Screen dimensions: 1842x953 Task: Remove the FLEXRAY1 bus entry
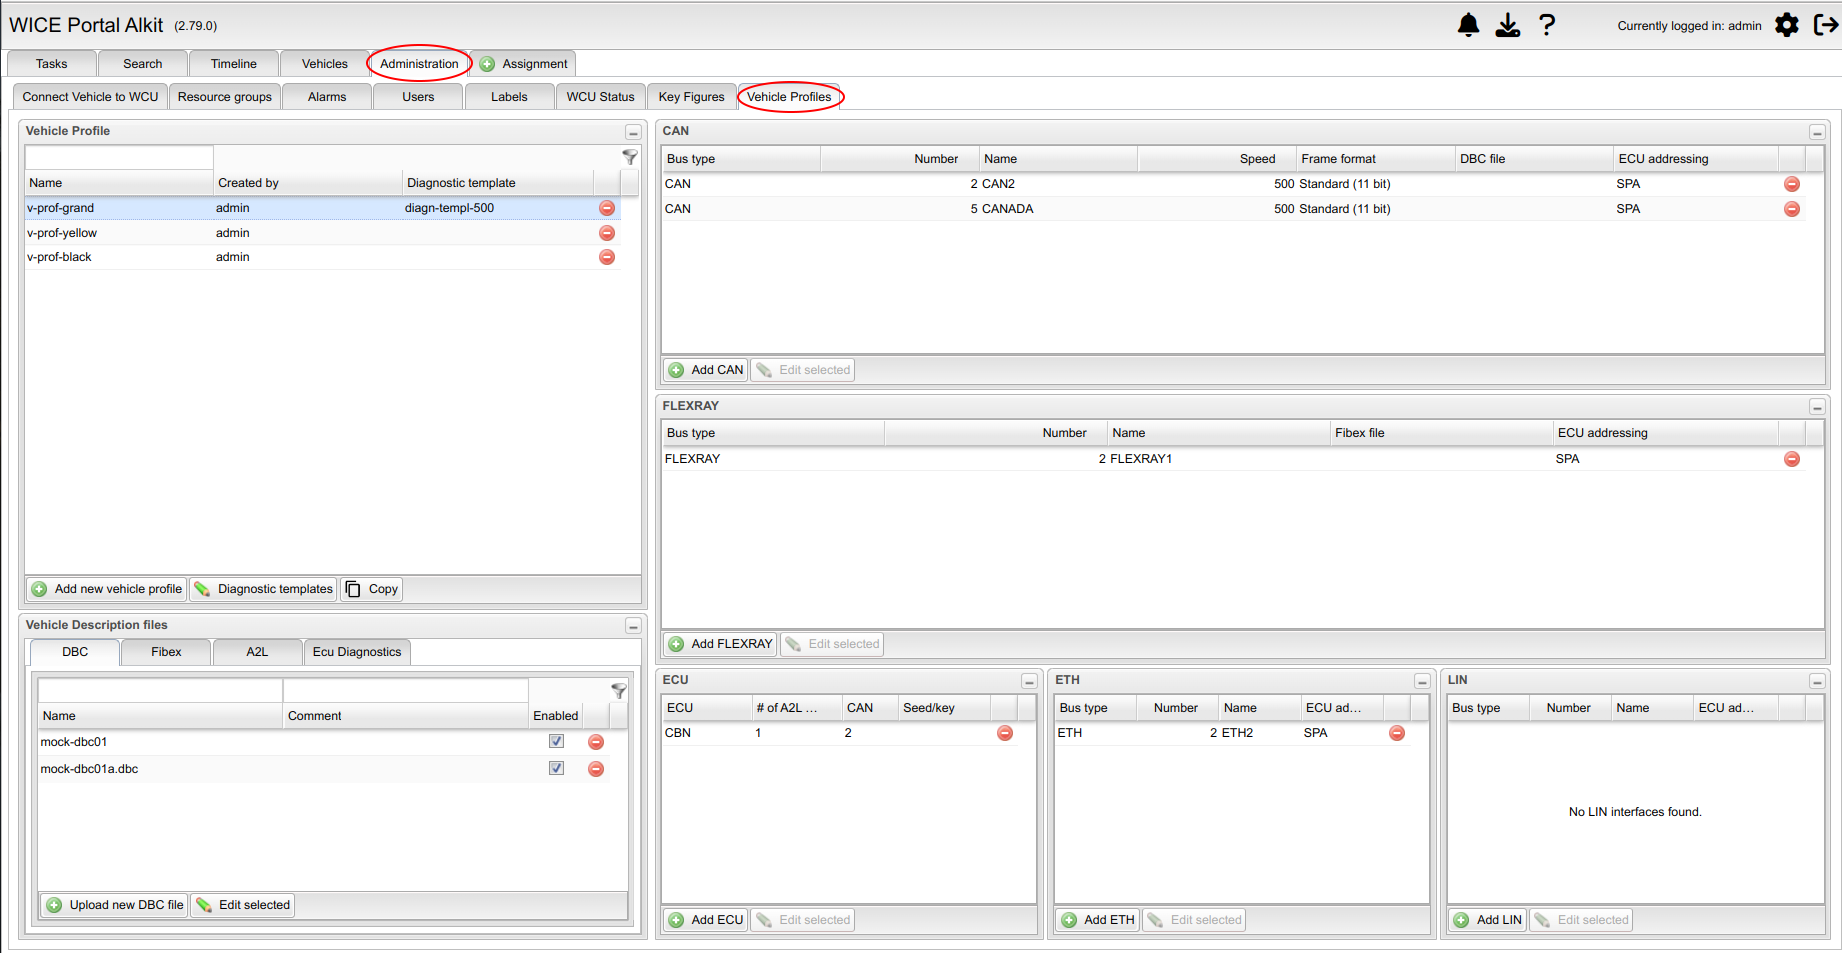(1792, 459)
